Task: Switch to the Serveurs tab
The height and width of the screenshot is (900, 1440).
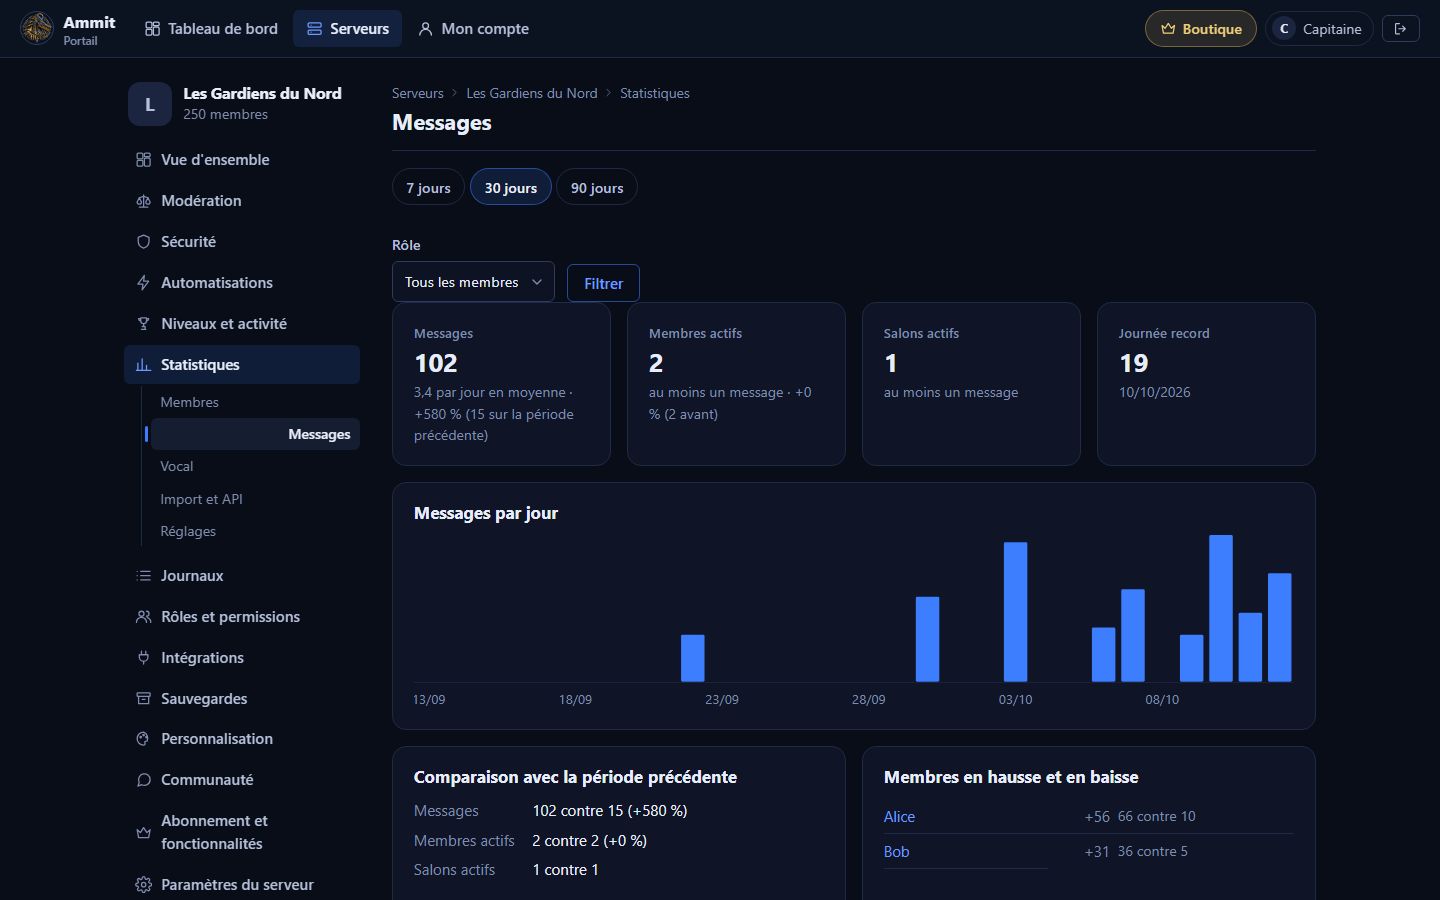Action: pyautogui.click(x=347, y=29)
